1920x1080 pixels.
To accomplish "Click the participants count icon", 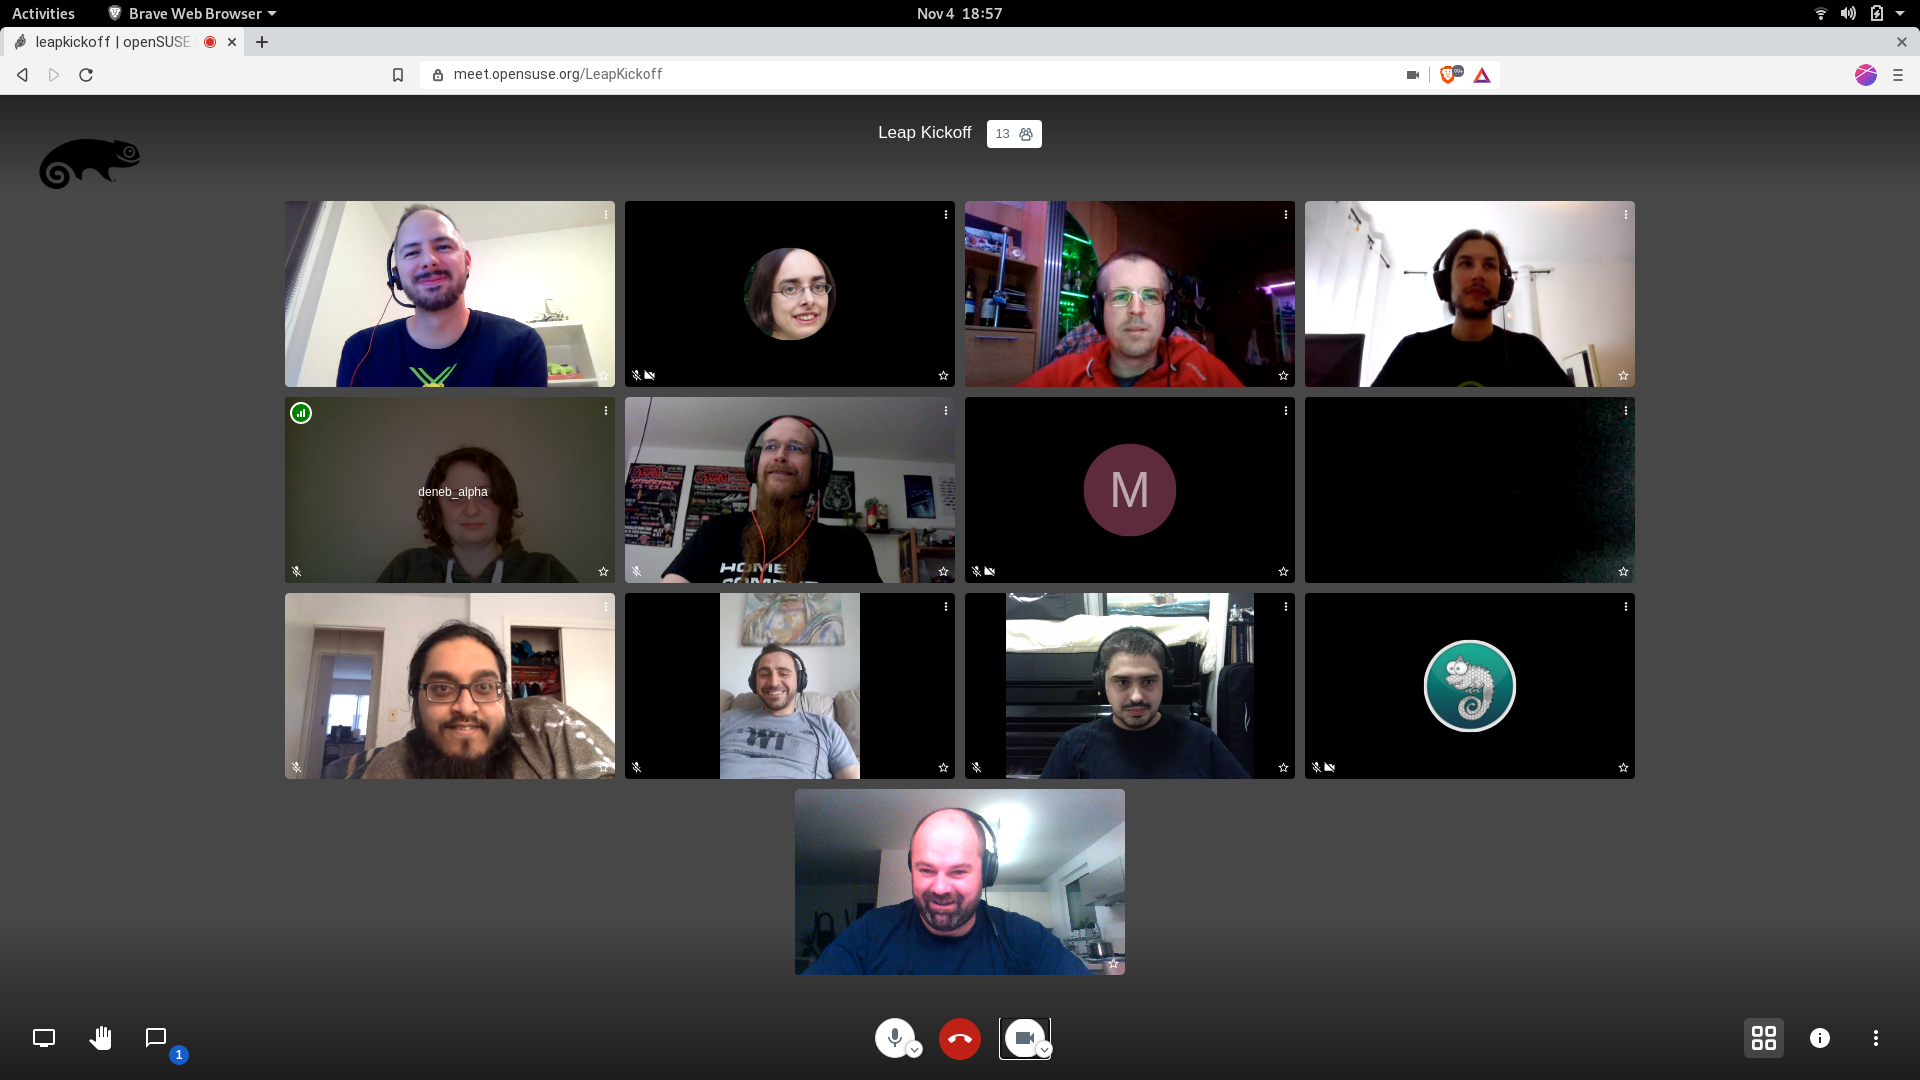I will pyautogui.click(x=1013, y=133).
